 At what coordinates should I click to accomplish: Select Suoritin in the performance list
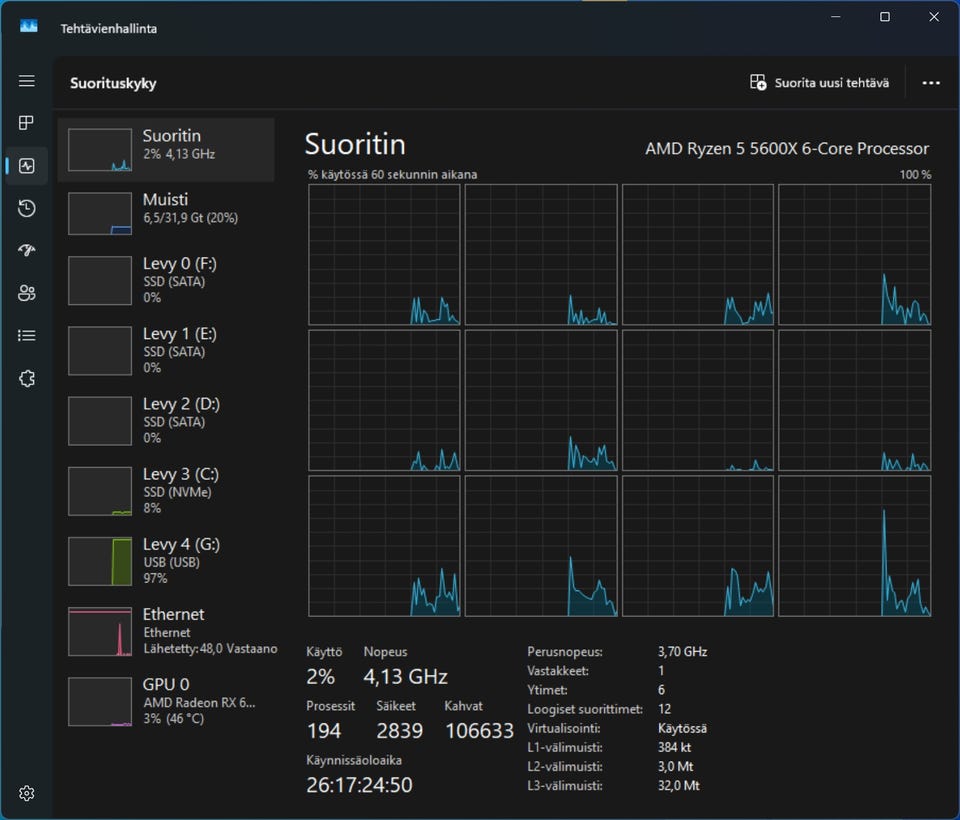click(166, 150)
